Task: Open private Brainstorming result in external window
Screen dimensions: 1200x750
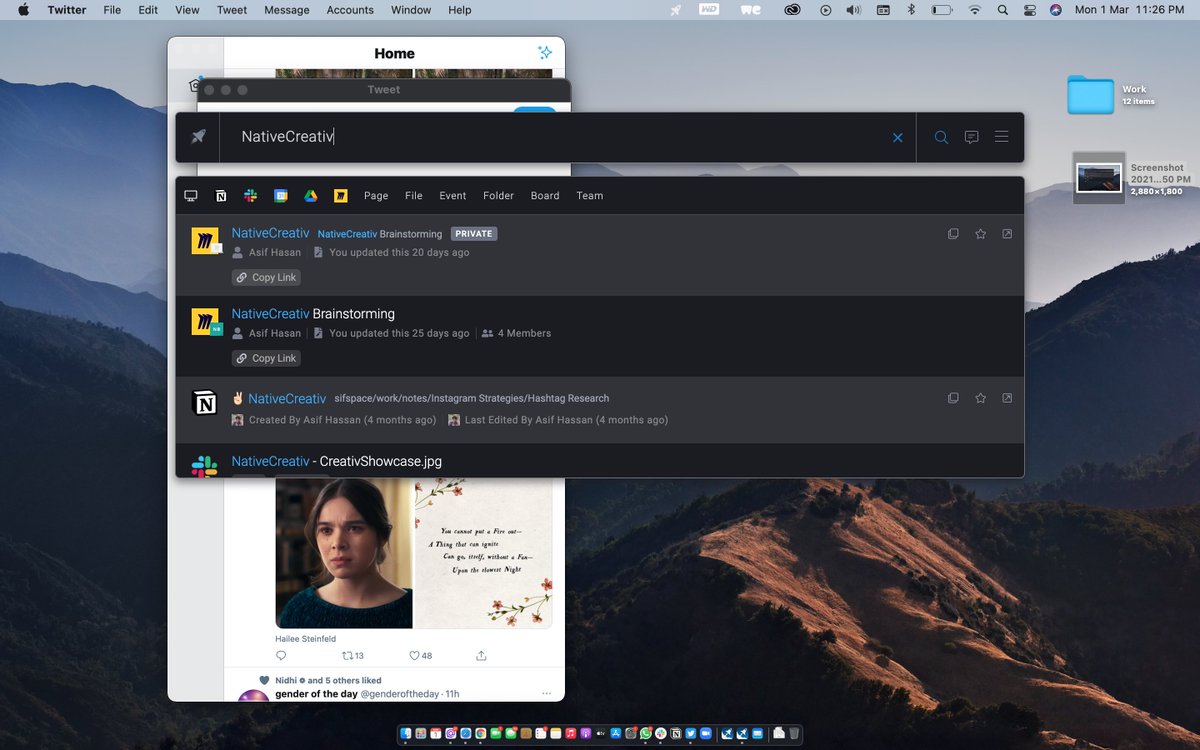Action: point(1007,234)
